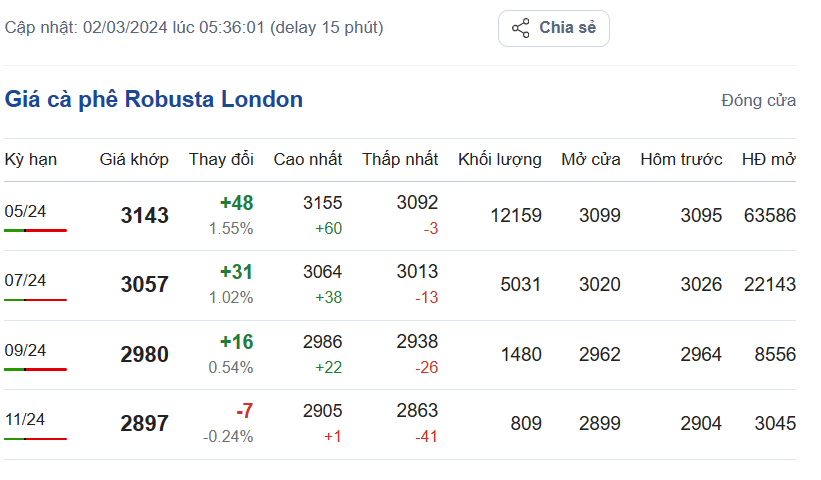Choose the 11/24 contract term
This screenshot has width=821, height=480.
point(25,419)
